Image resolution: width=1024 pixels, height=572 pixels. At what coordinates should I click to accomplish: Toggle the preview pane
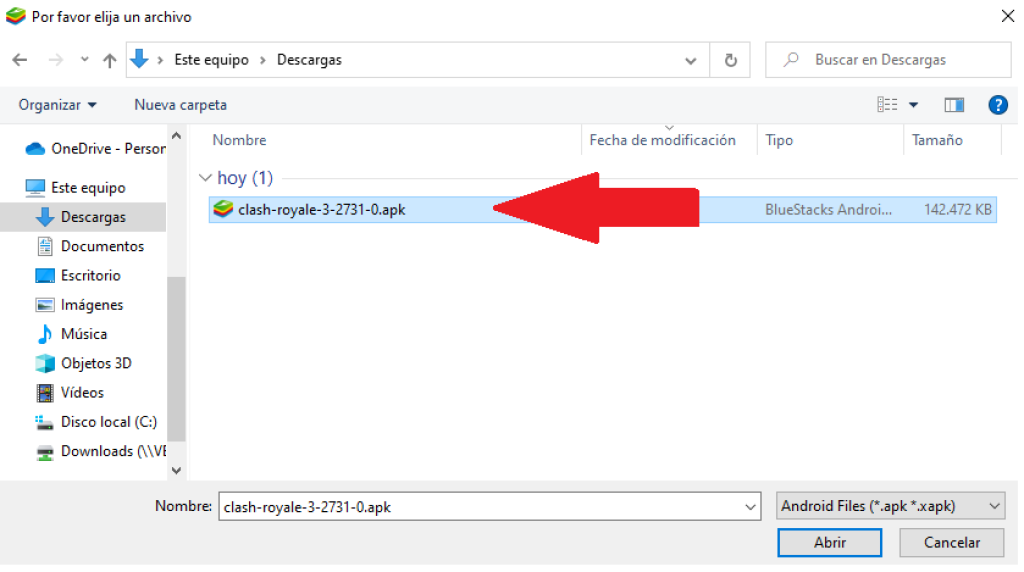pos(954,104)
